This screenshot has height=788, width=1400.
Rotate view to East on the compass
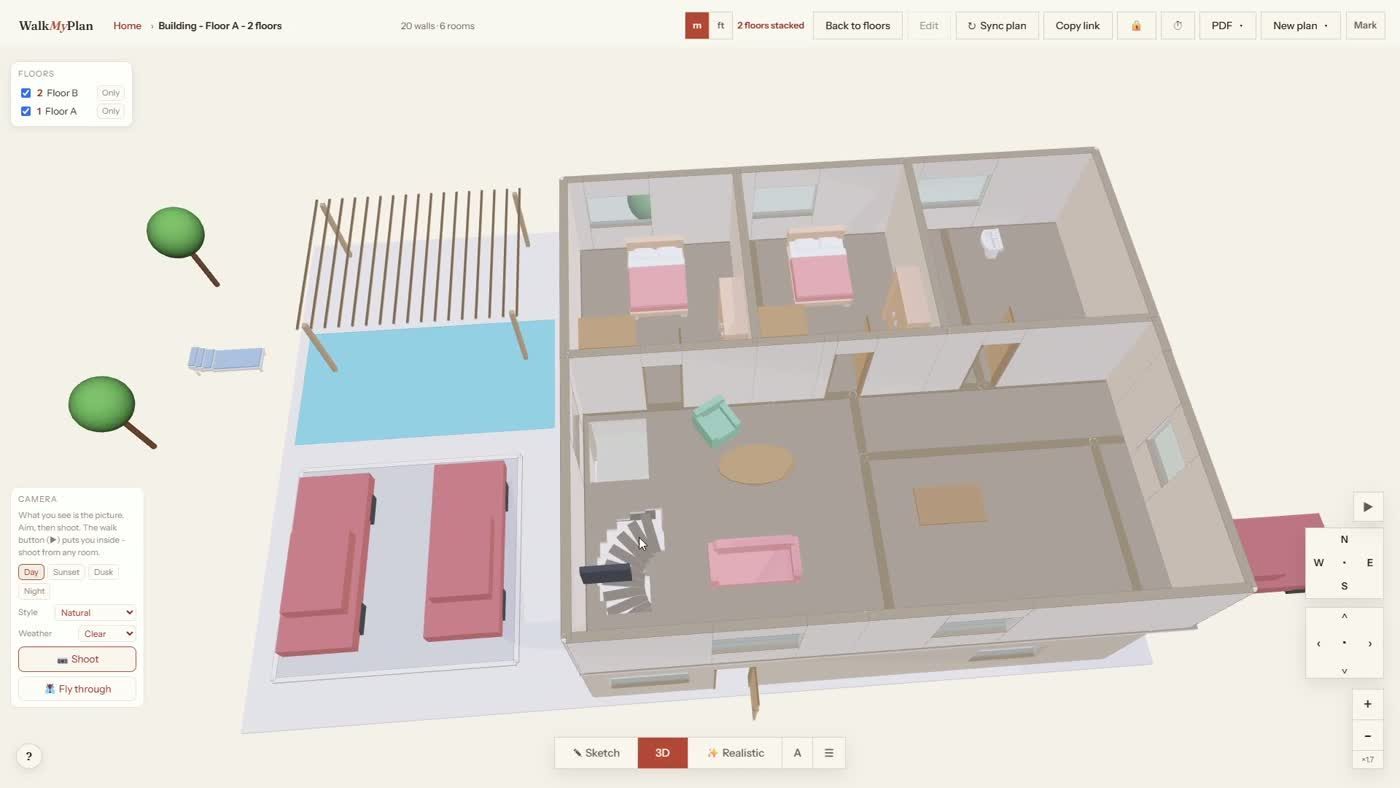point(1369,563)
